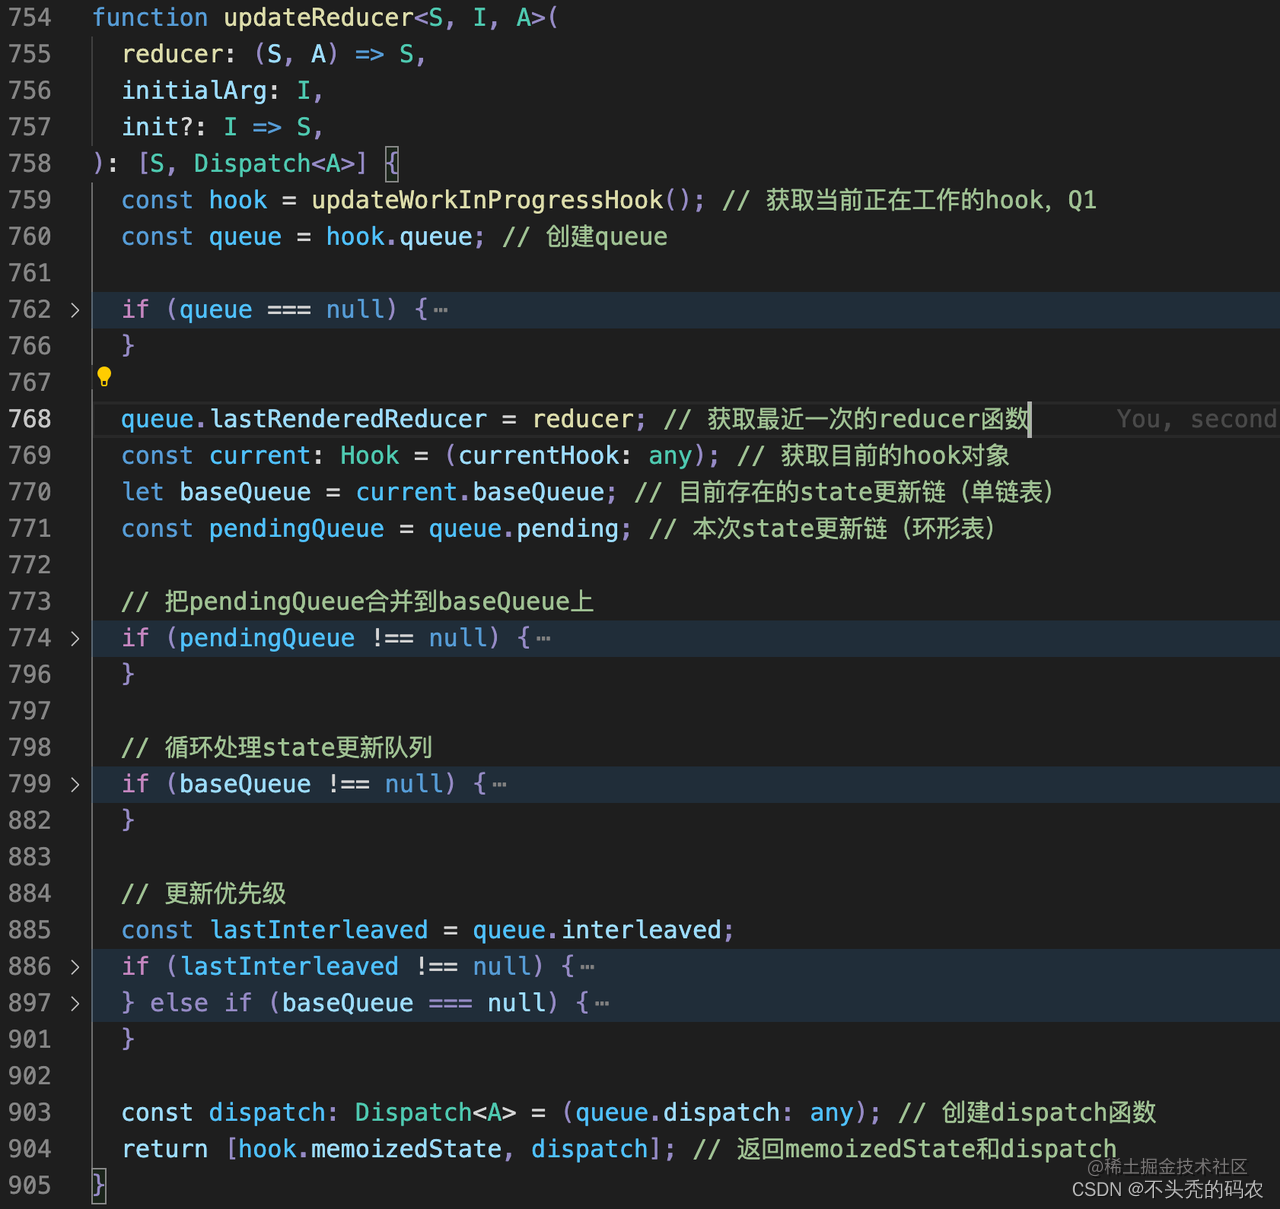Expand folded else-if block at line 897

point(75,1003)
